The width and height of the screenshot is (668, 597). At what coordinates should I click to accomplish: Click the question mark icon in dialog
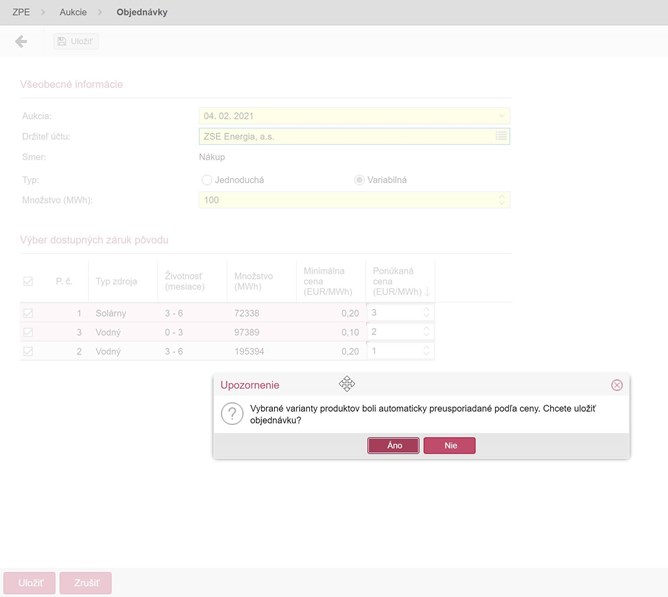coord(232,414)
